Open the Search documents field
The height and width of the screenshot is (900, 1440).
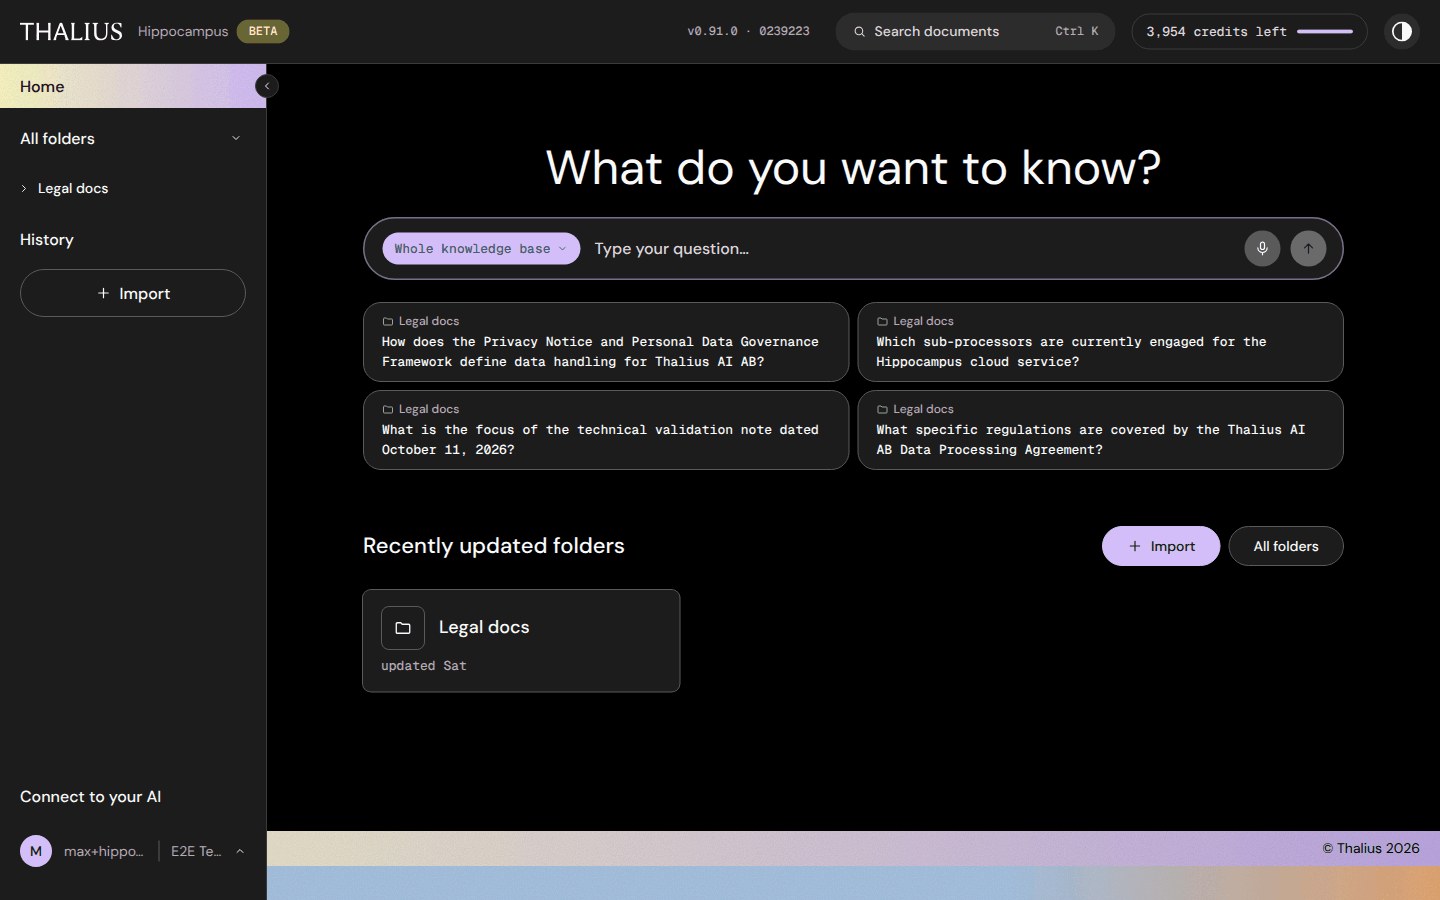[975, 32]
